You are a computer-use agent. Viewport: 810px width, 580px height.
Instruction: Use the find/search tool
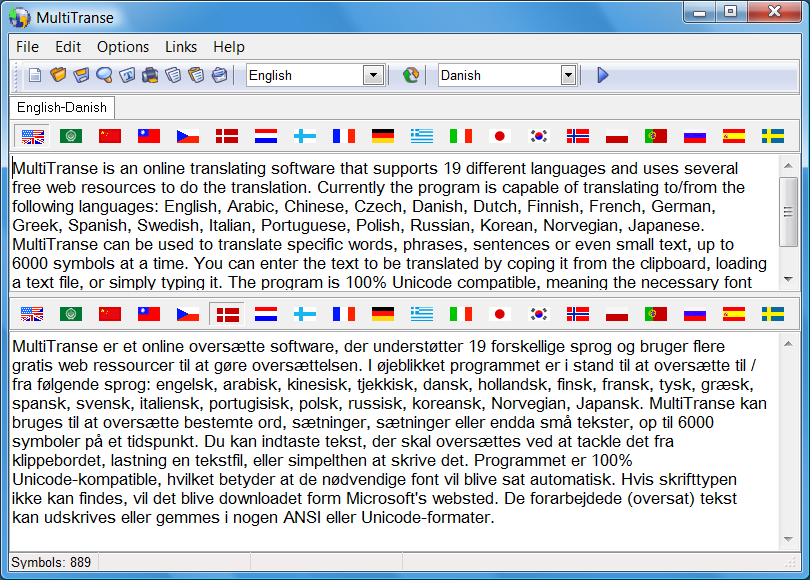104,75
